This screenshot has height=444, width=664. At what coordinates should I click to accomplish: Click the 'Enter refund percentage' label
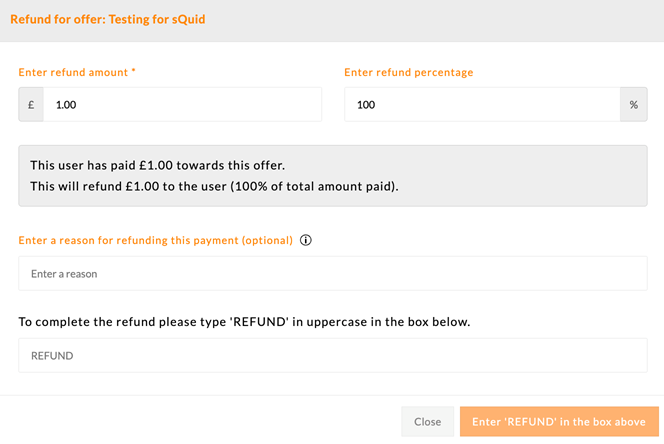[409, 72]
